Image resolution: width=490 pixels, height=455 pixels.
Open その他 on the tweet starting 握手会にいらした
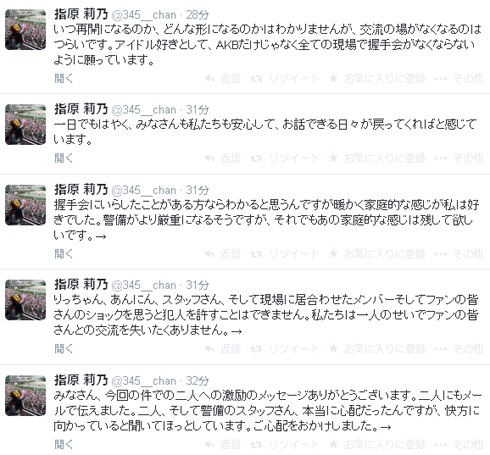pos(459,254)
